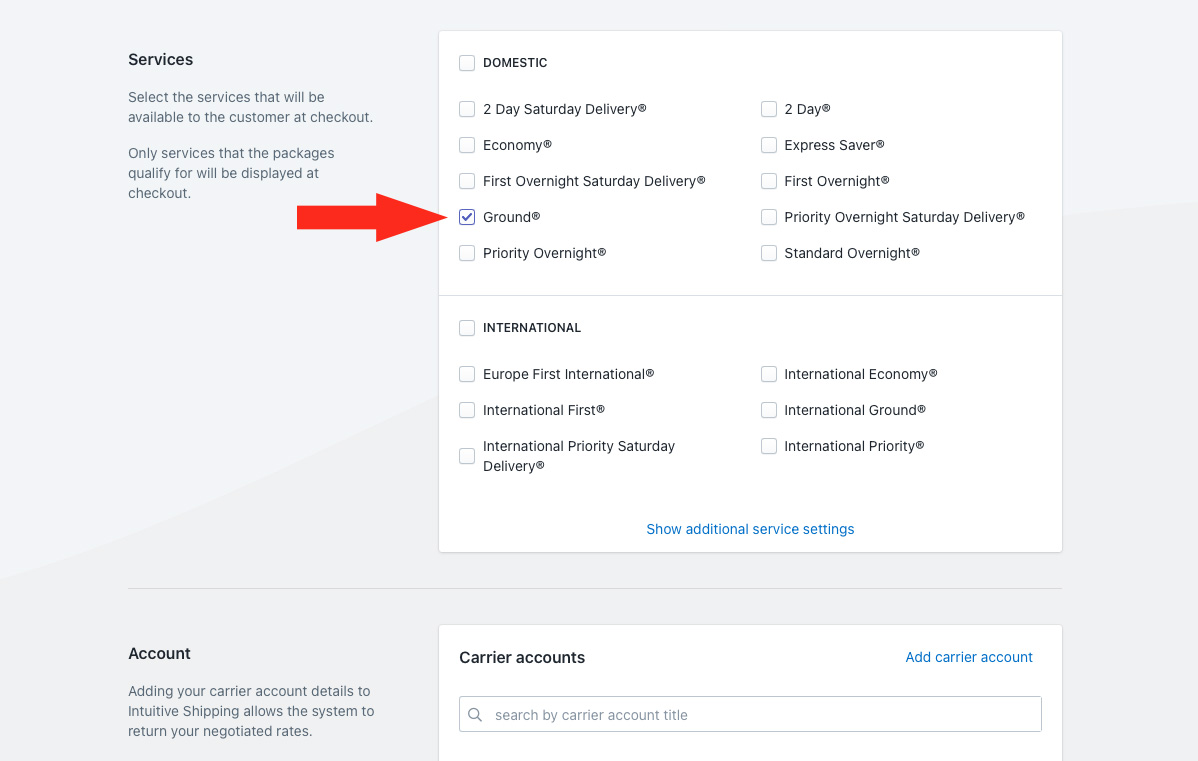This screenshot has width=1198, height=761.
Task: Click the search magnifier icon in carrier accounts
Action: (x=475, y=715)
